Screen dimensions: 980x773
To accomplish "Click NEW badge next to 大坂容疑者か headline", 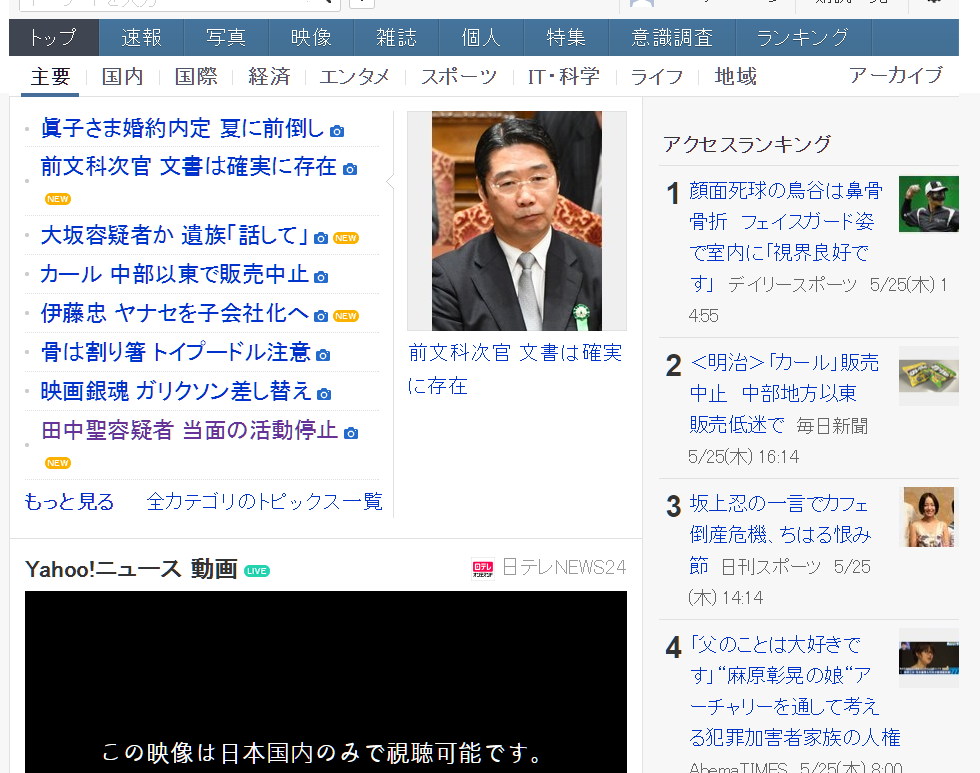I will pyautogui.click(x=346, y=238).
